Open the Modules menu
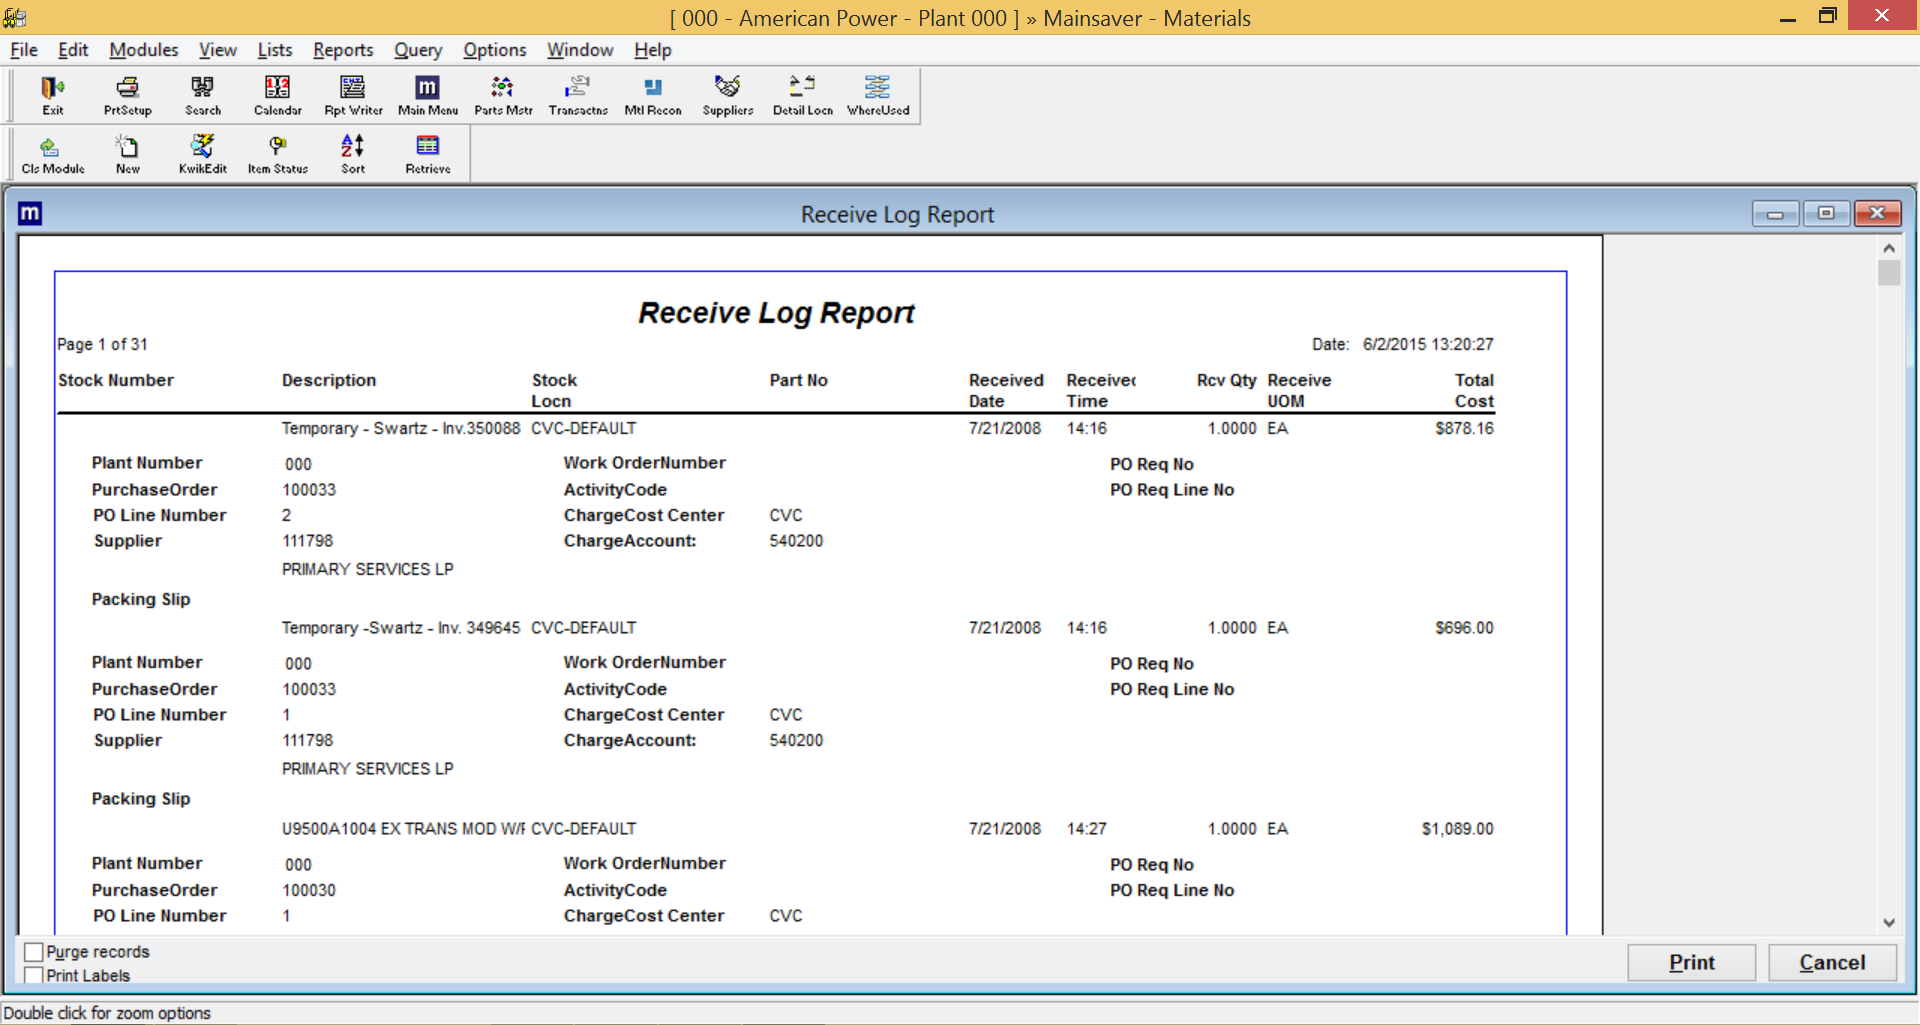 pyautogui.click(x=143, y=50)
